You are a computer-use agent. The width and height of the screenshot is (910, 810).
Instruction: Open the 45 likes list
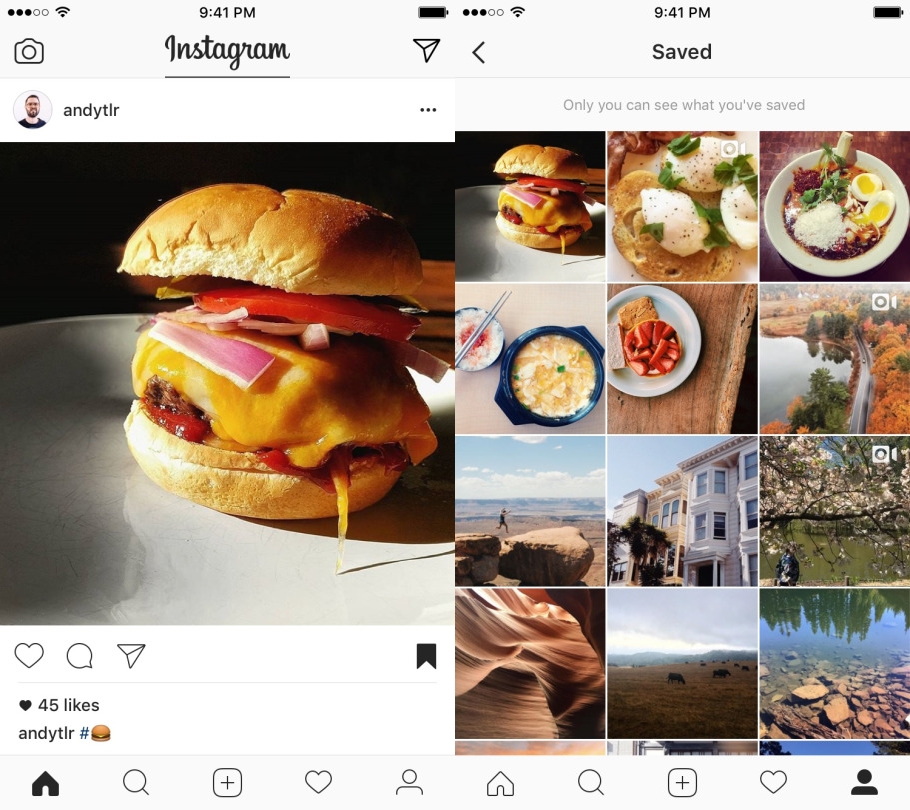[x=59, y=705]
